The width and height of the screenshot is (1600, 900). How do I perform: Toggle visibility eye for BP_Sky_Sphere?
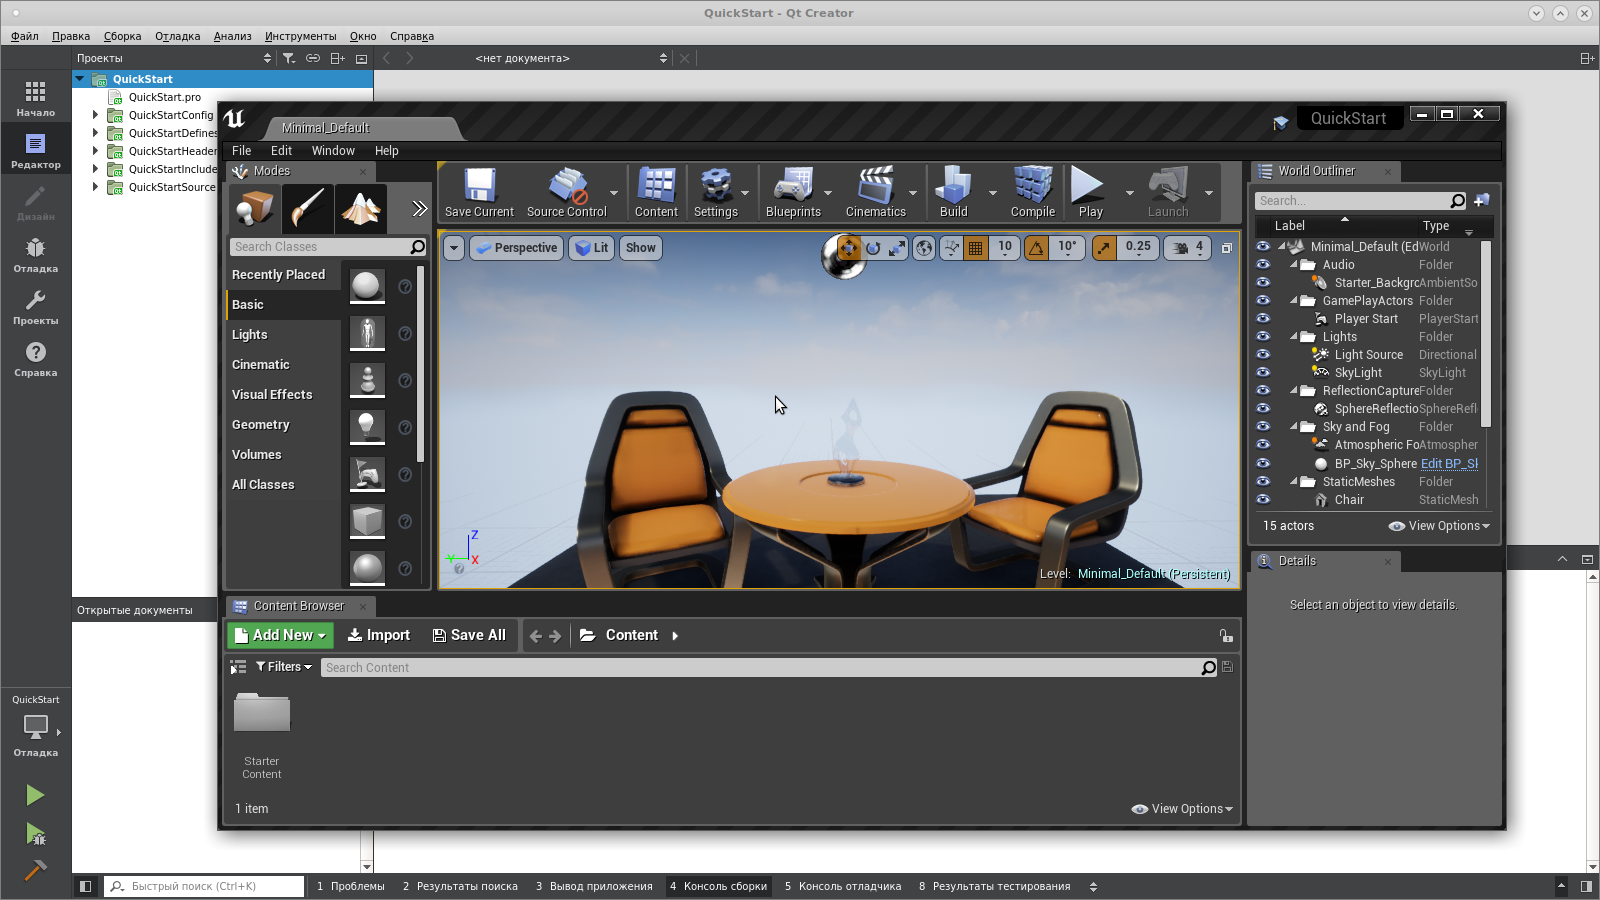[x=1263, y=463]
